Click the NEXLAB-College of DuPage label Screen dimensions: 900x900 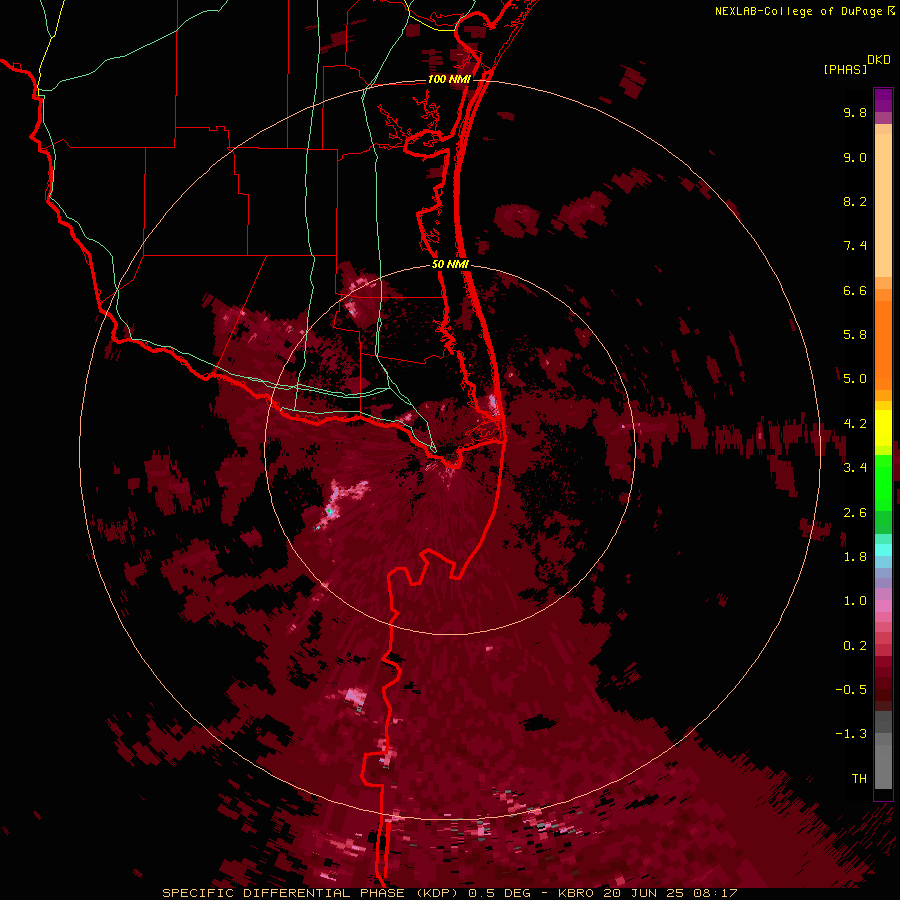pos(798,11)
